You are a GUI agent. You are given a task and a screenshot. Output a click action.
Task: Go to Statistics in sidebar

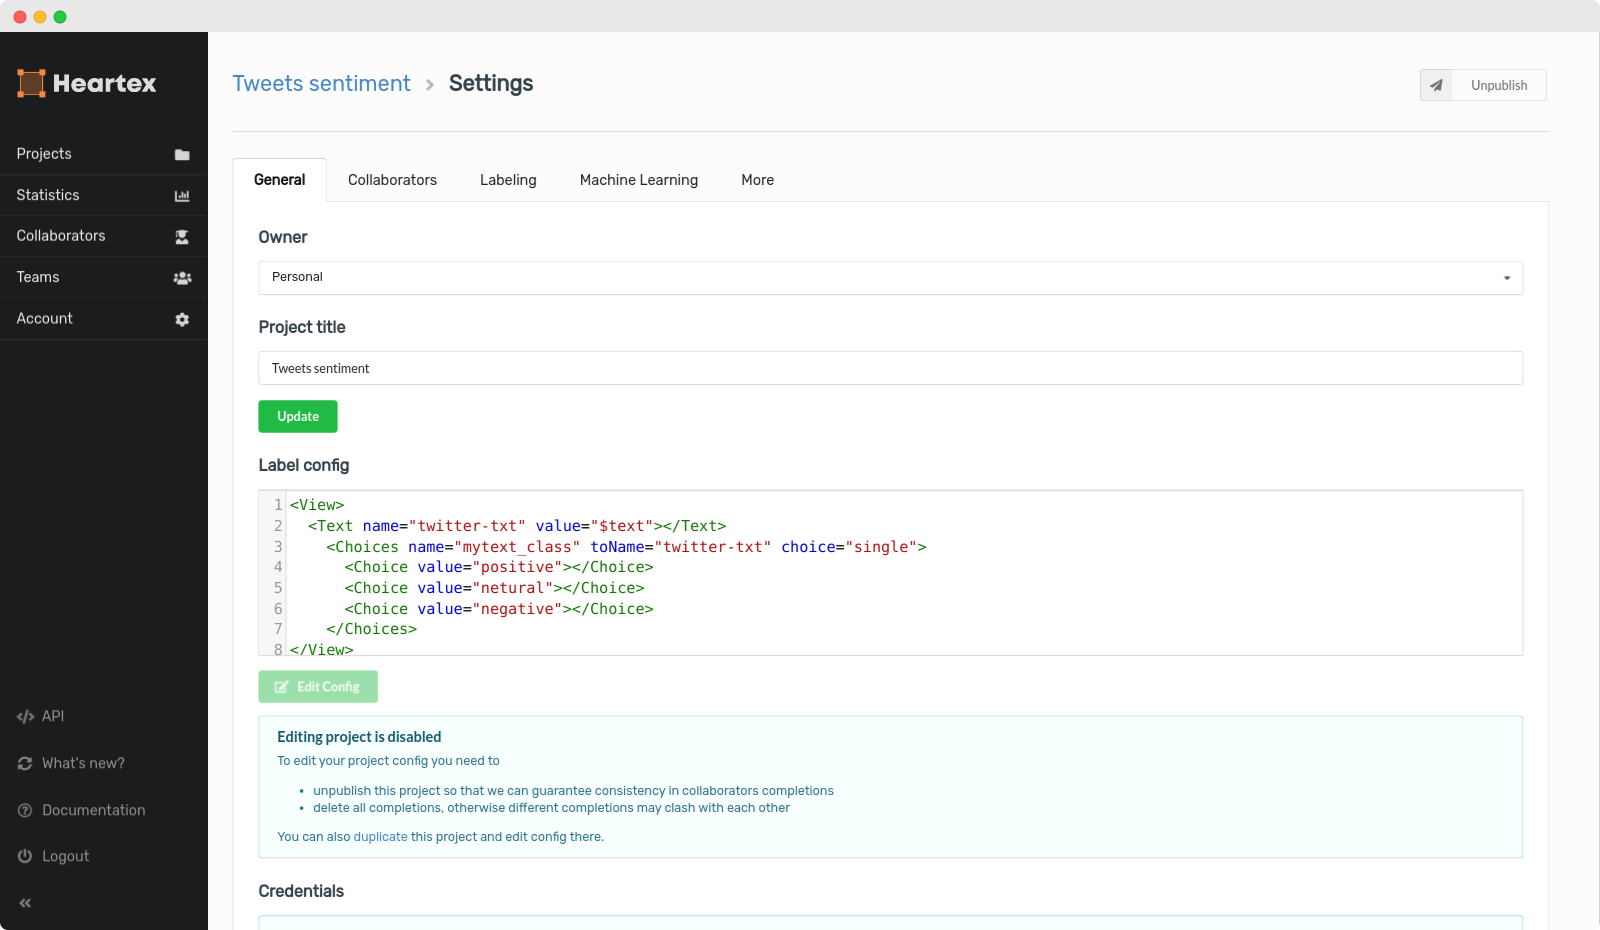point(104,195)
